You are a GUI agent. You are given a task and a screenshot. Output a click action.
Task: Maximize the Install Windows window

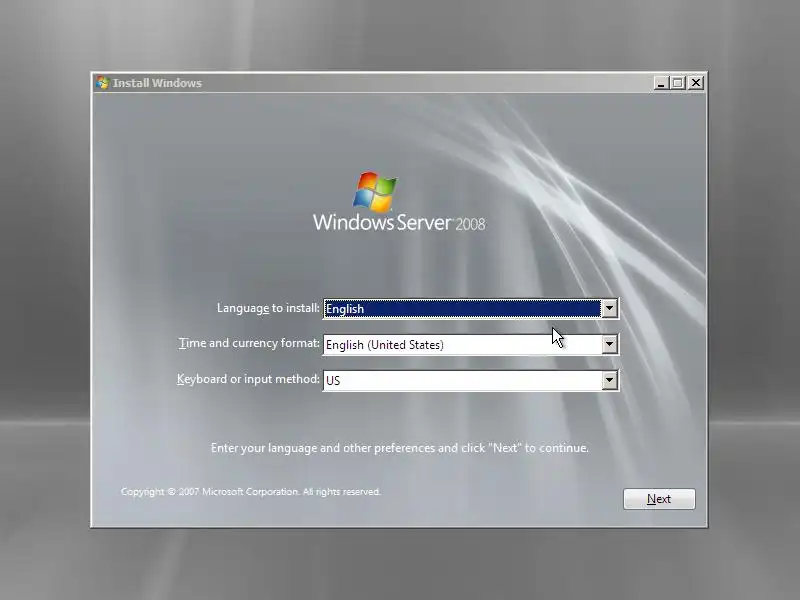[678, 83]
